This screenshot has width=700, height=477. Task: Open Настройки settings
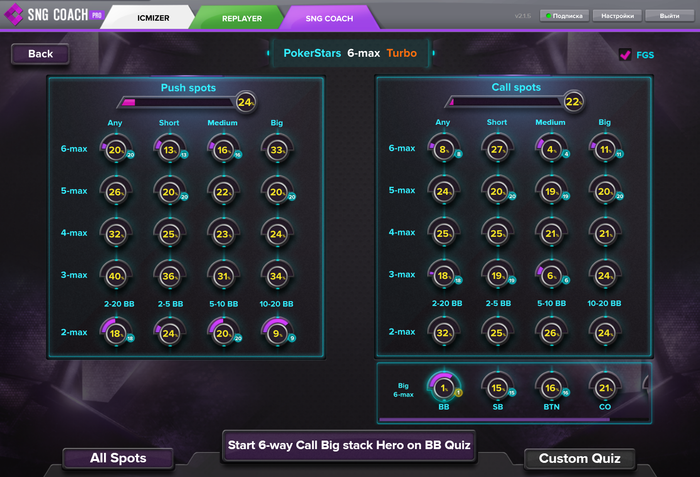point(617,16)
